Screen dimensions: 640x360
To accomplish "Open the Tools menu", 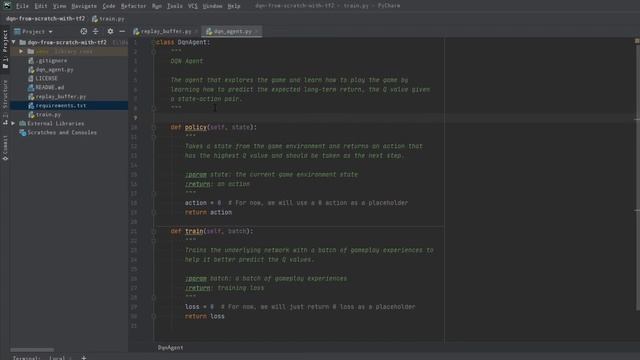I will click(175, 6).
